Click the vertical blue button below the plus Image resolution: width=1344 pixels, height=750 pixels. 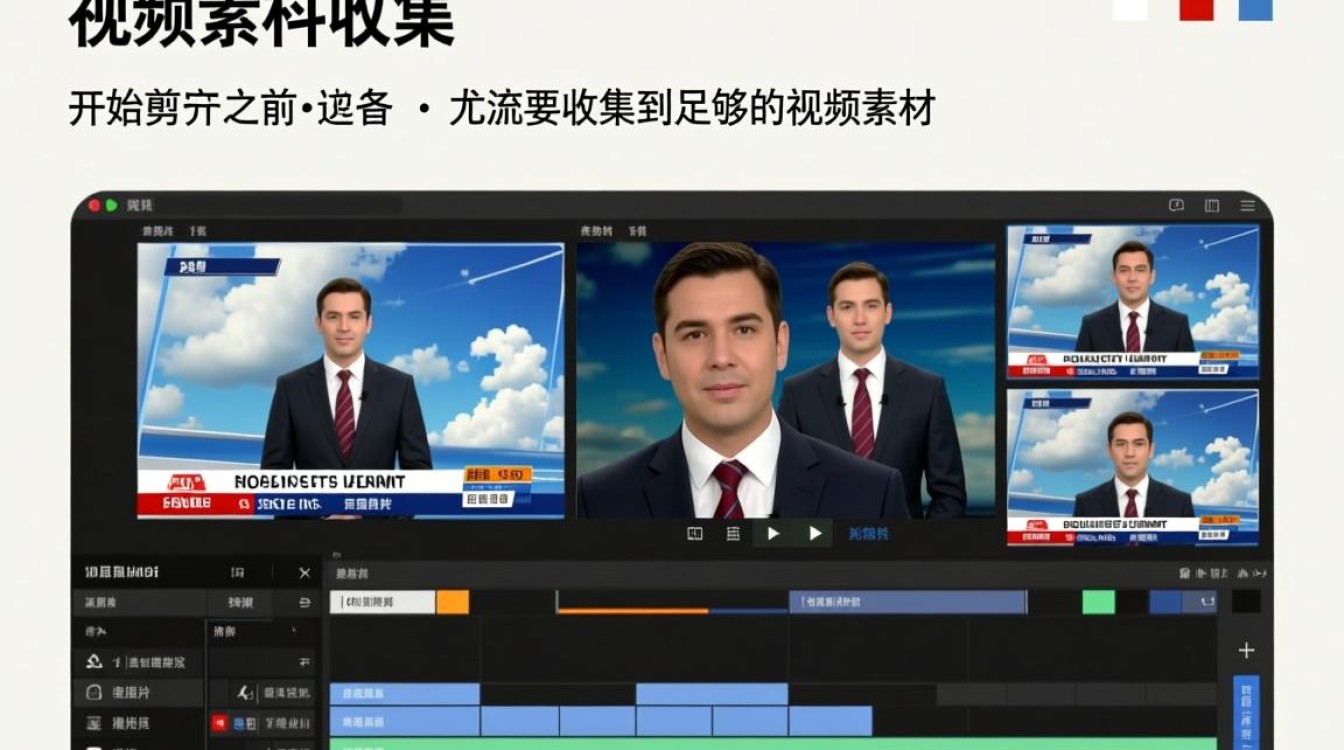[x=1246, y=713]
